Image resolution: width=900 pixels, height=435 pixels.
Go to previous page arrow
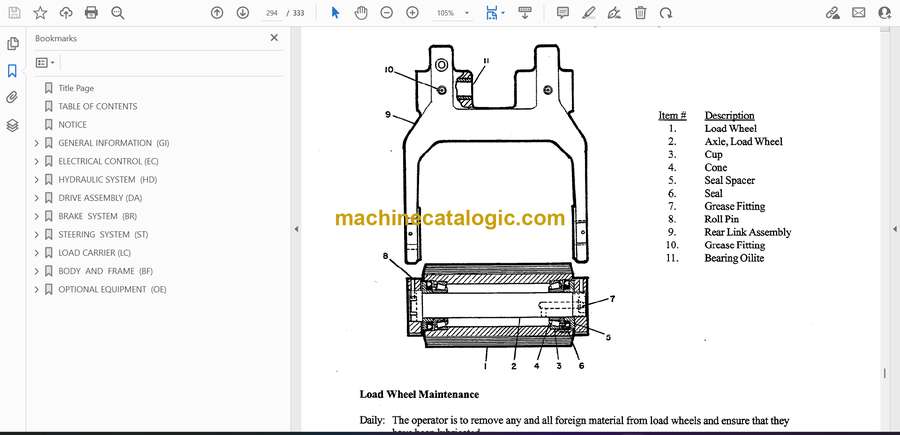click(x=217, y=13)
